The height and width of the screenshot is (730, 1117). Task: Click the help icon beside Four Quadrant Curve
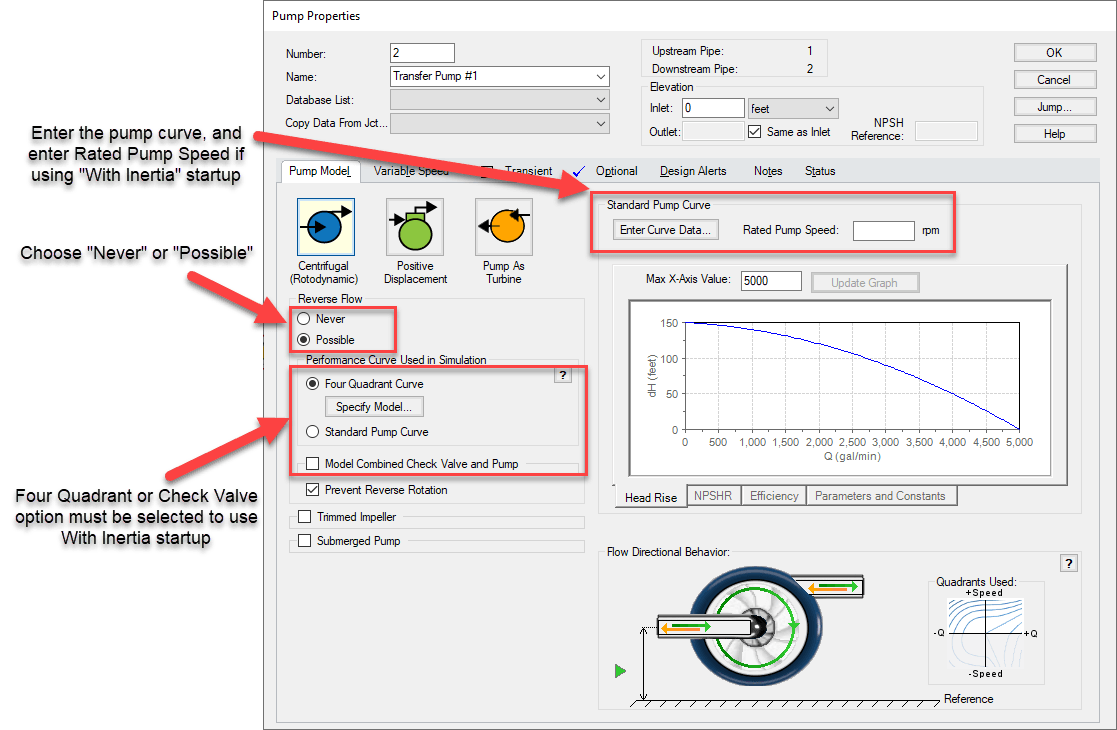[x=563, y=375]
